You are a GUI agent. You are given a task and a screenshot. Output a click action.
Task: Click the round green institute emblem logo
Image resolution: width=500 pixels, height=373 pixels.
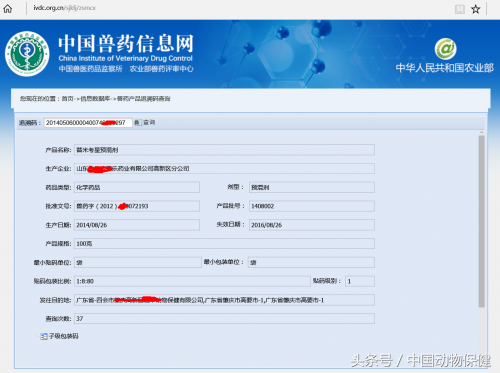click(27, 54)
